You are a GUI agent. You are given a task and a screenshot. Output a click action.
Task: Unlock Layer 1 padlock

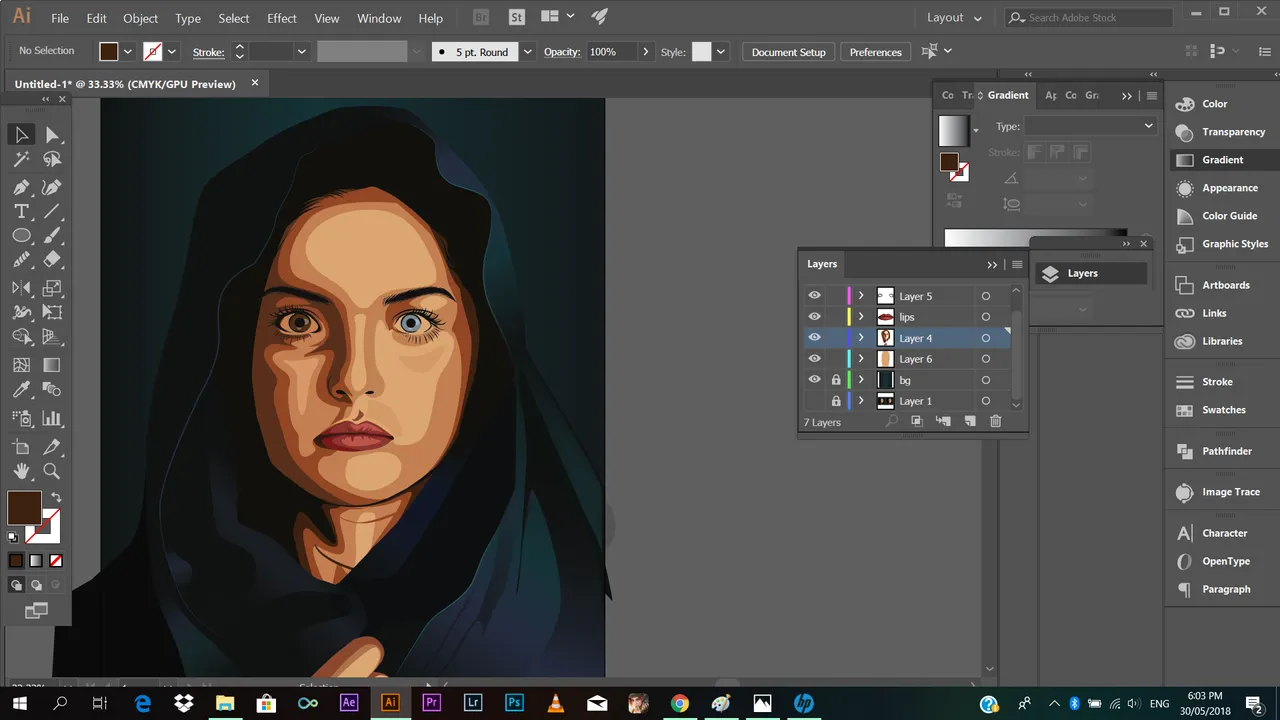click(x=836, y=401)
